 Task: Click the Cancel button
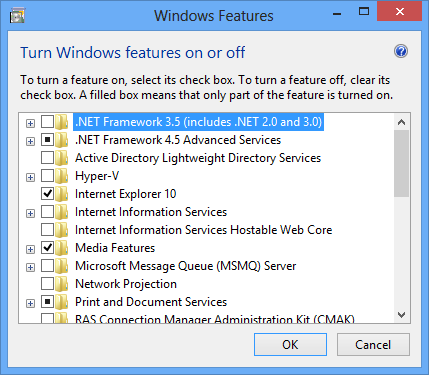pos(373,344)
